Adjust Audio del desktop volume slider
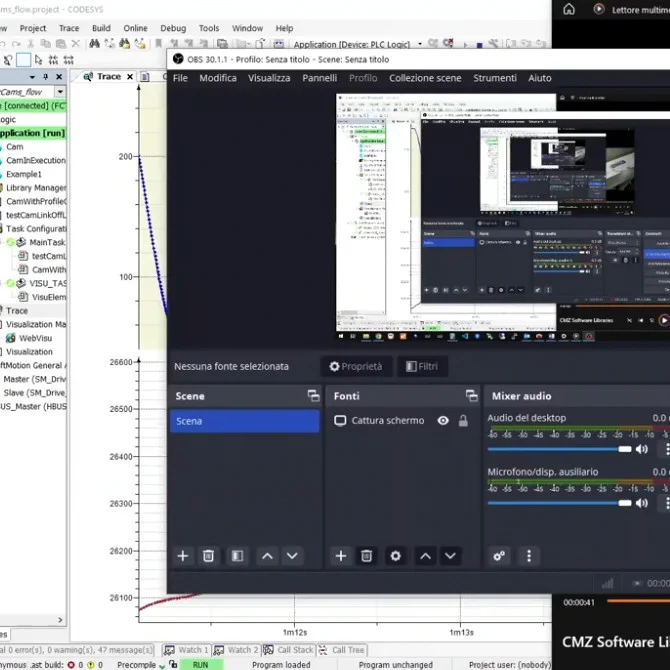670x670 pixels. (559, 449)
